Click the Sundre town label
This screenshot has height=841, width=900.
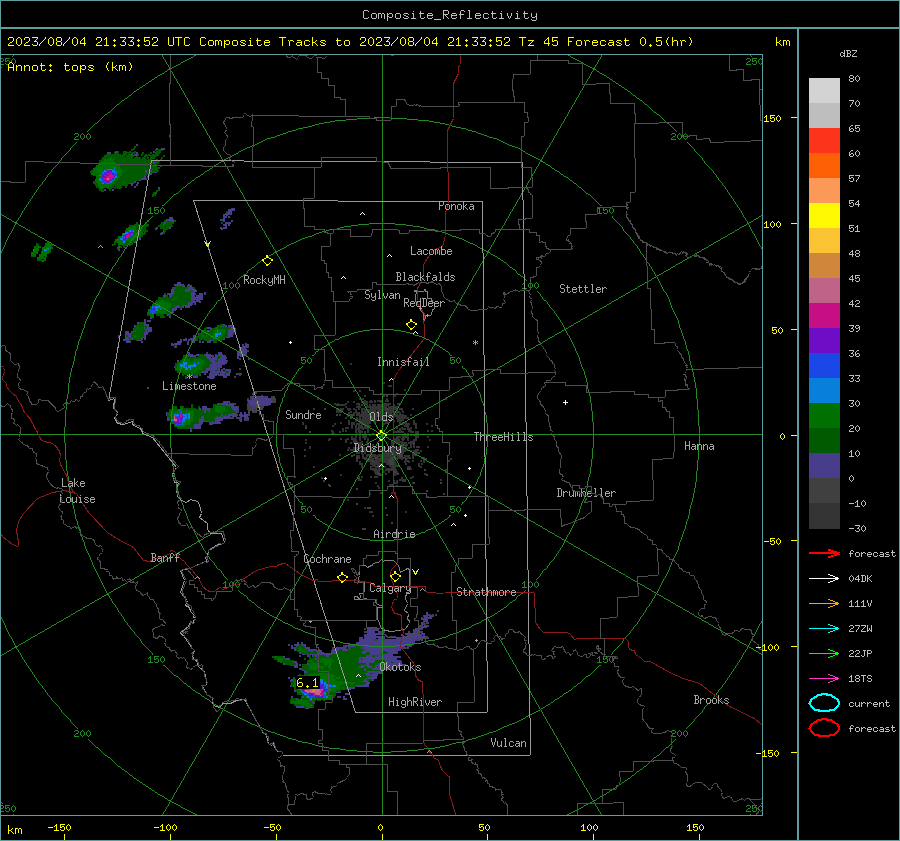point(303,414)
